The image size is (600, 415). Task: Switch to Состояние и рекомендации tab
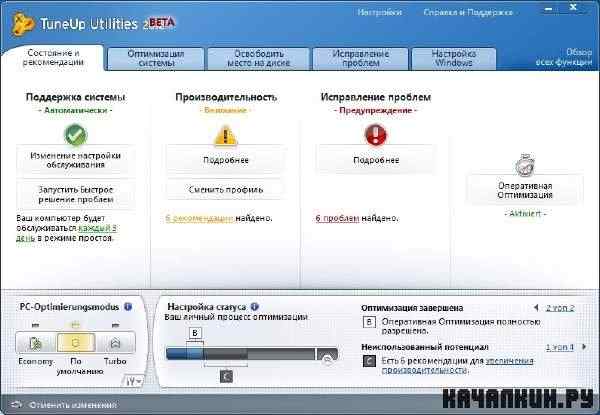click(53, 58)
